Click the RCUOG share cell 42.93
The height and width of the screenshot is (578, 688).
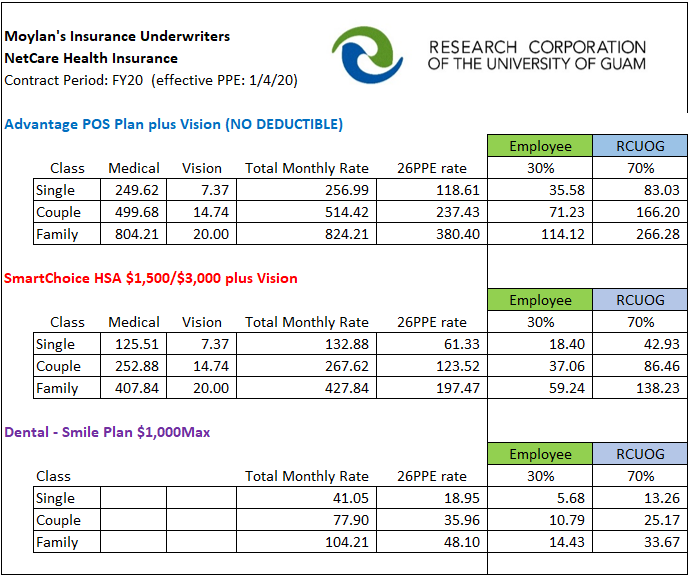tap(640, 344)
